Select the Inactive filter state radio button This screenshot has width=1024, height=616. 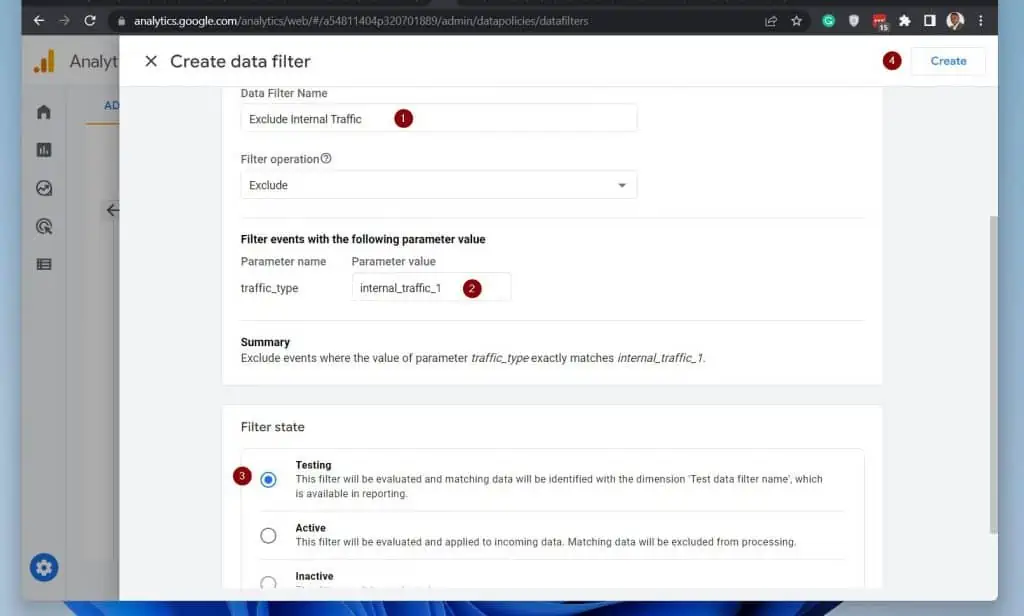[x=268, y=583]
